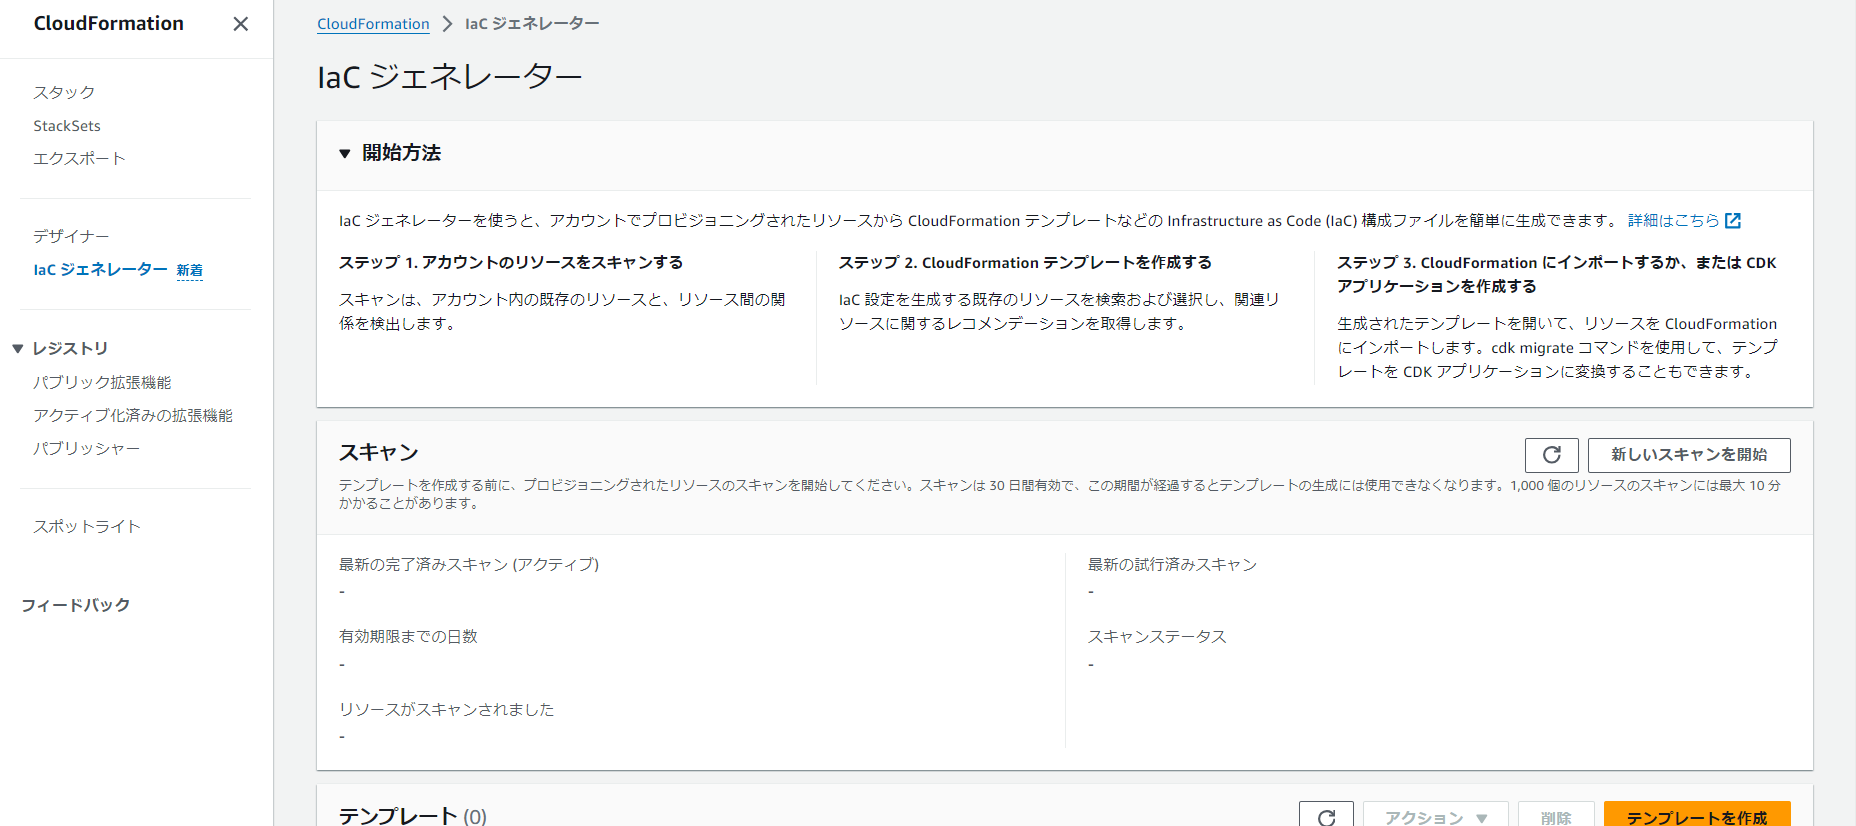
Task: Open スポットライト in the sidebar
Action: [x=87, y=527]
